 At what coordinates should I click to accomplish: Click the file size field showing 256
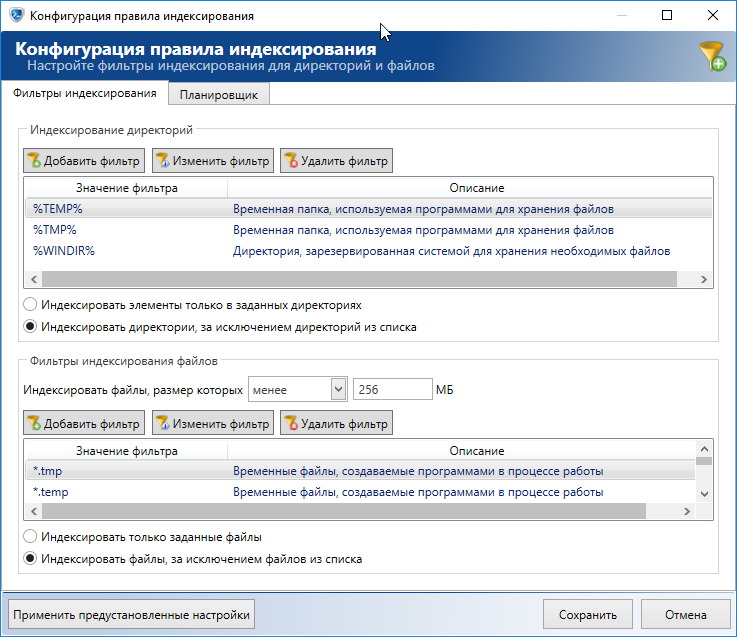(x=391, y=388)
